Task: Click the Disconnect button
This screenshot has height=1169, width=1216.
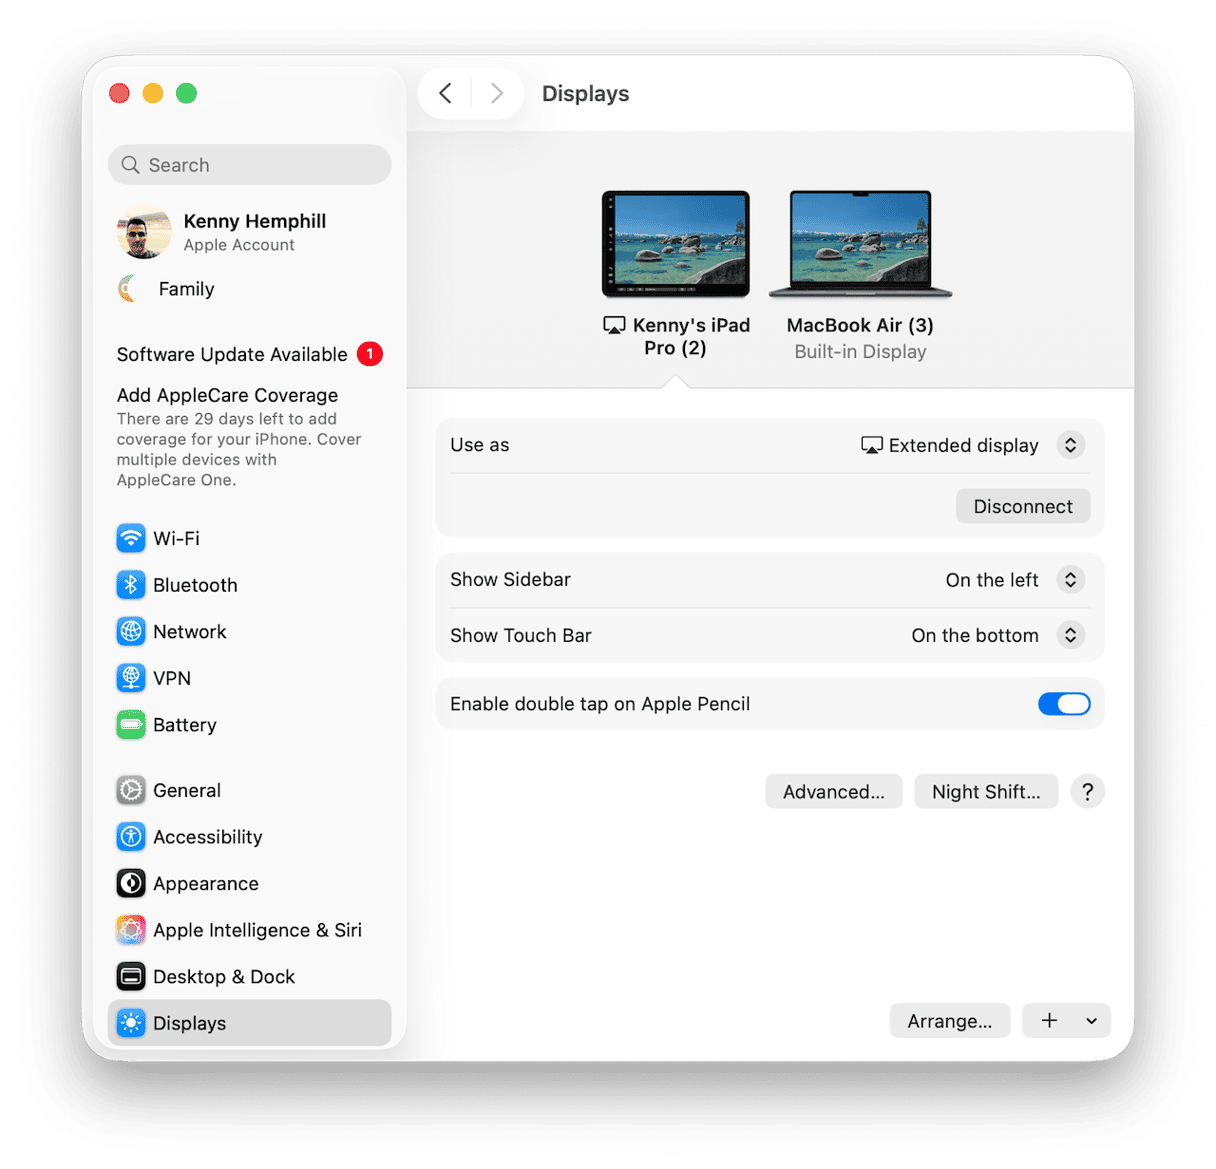Action: [1023, 506]
